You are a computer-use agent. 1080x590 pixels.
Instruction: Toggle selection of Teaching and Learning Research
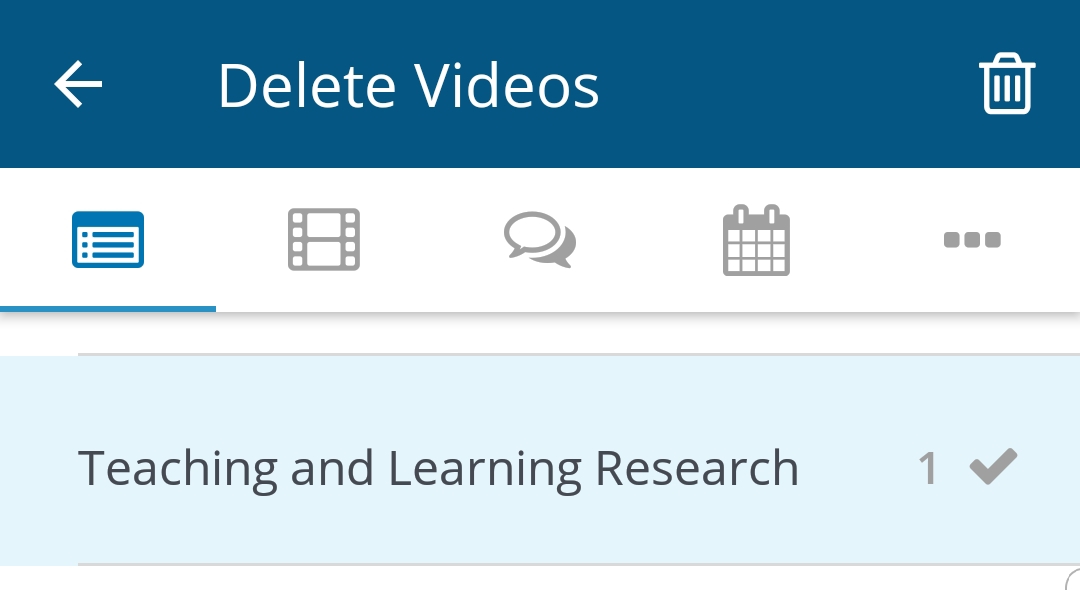438,466
